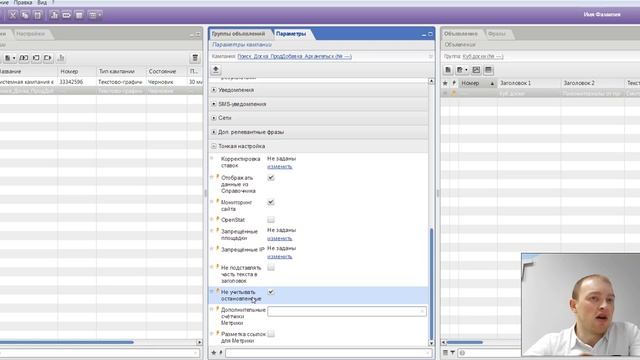Click the pin column header in ads table
Screen dimensions: 640x360
click(x=454, y=83)
